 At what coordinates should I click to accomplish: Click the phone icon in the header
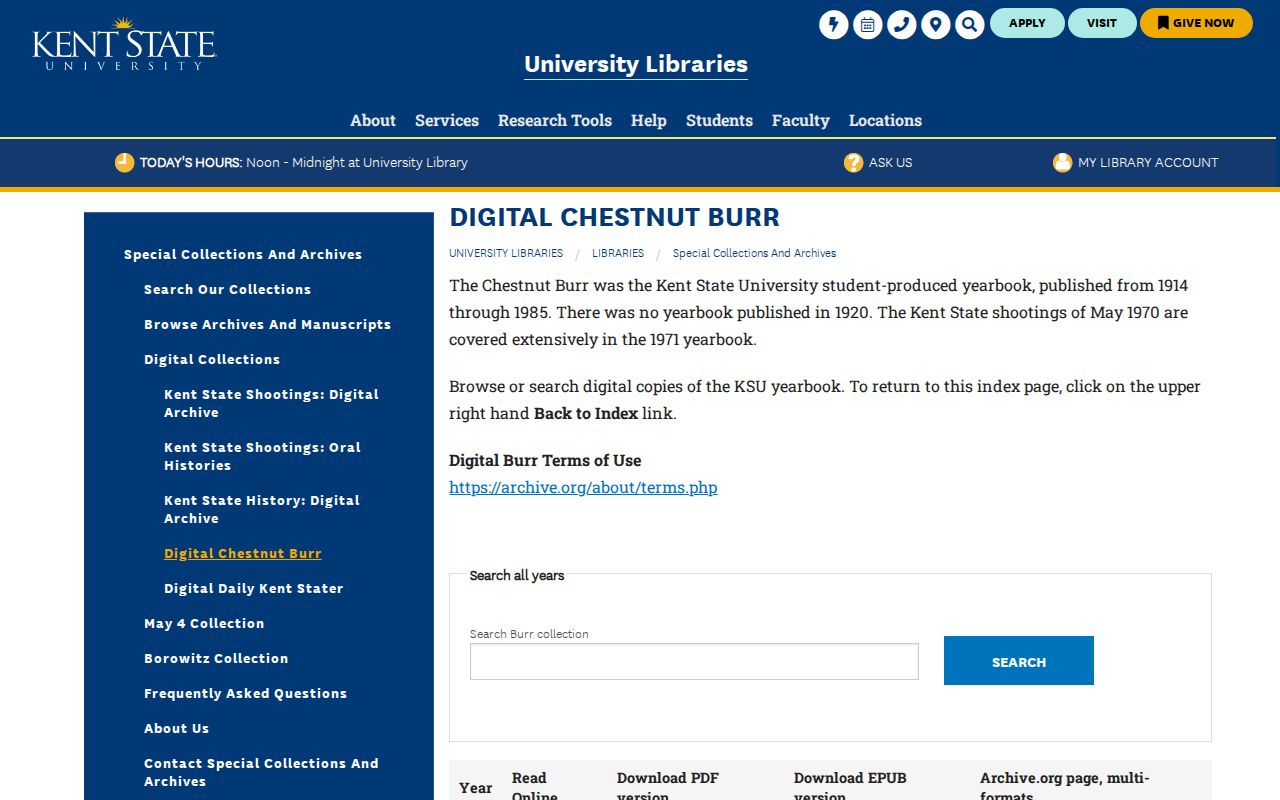coord(902,24)
